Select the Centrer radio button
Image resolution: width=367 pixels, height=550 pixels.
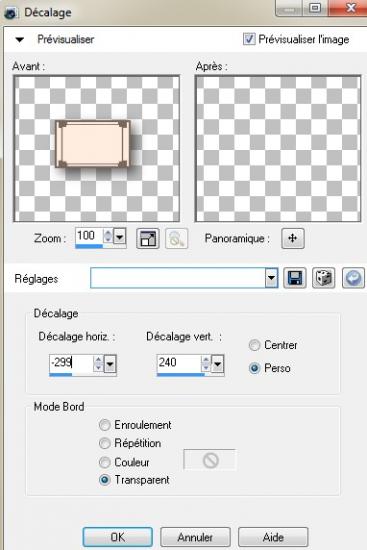click(x=254, y=345)
